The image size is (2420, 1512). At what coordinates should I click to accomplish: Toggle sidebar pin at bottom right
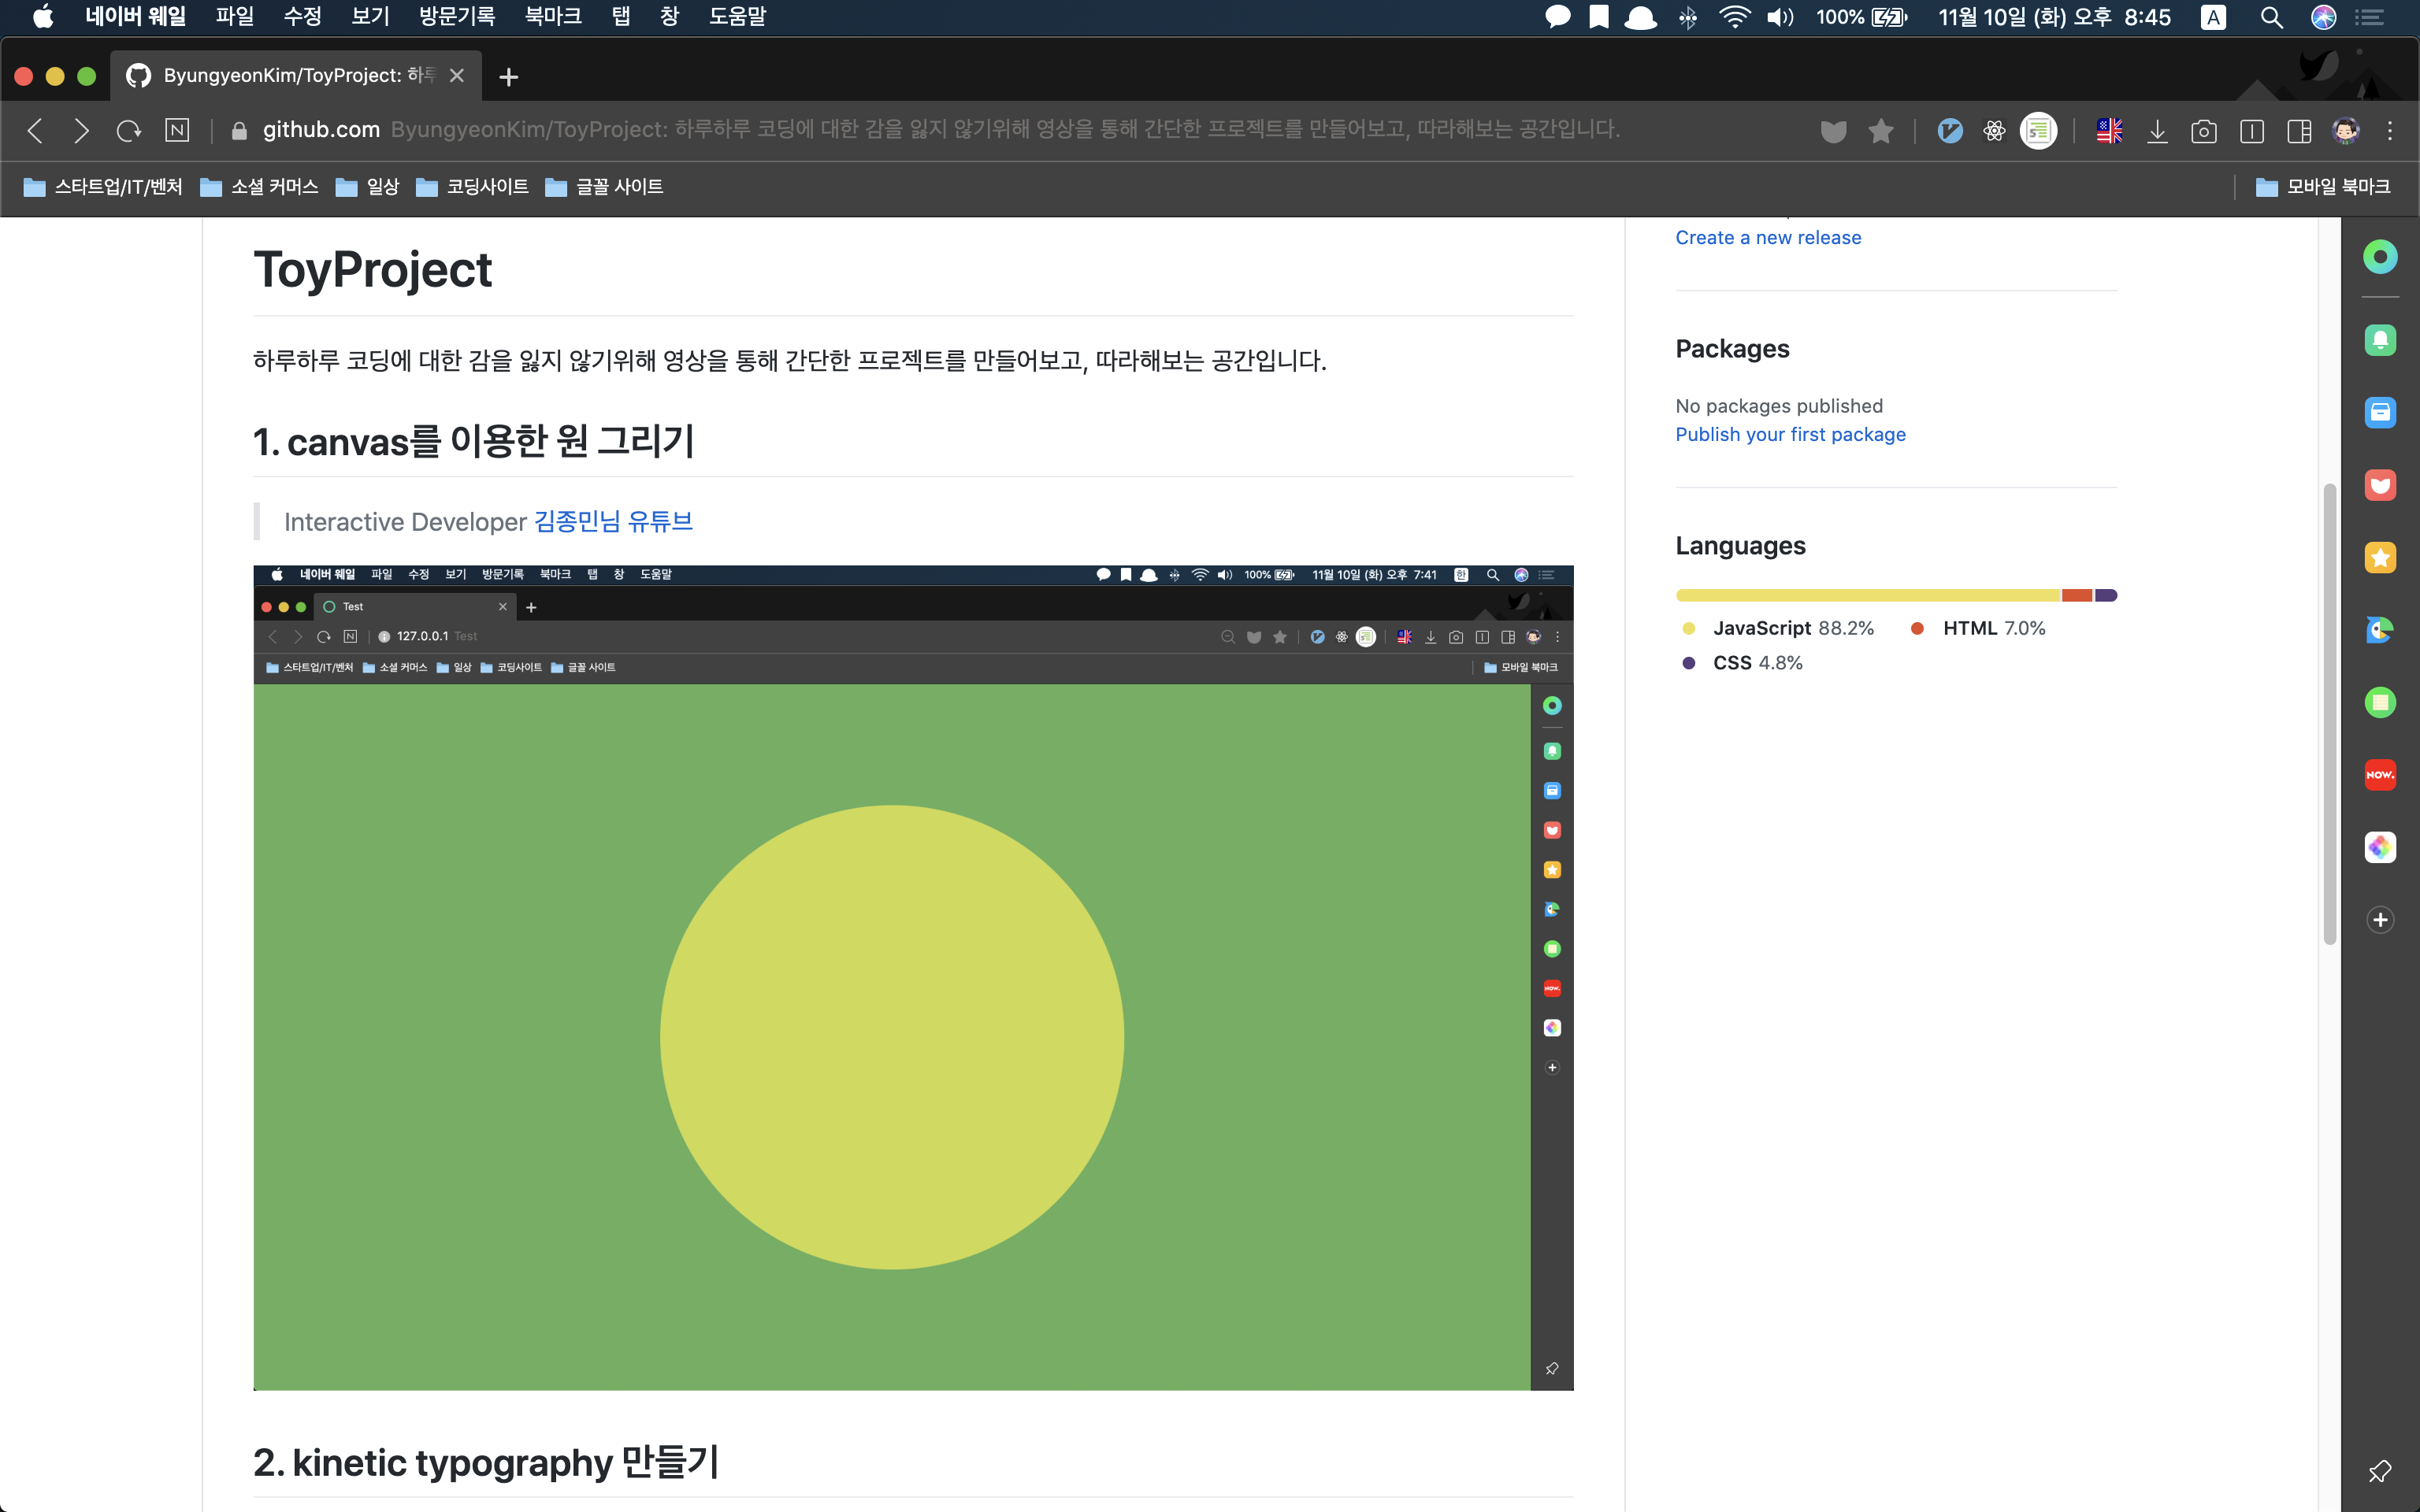pyautogui.click(x=2379, y=1471)
